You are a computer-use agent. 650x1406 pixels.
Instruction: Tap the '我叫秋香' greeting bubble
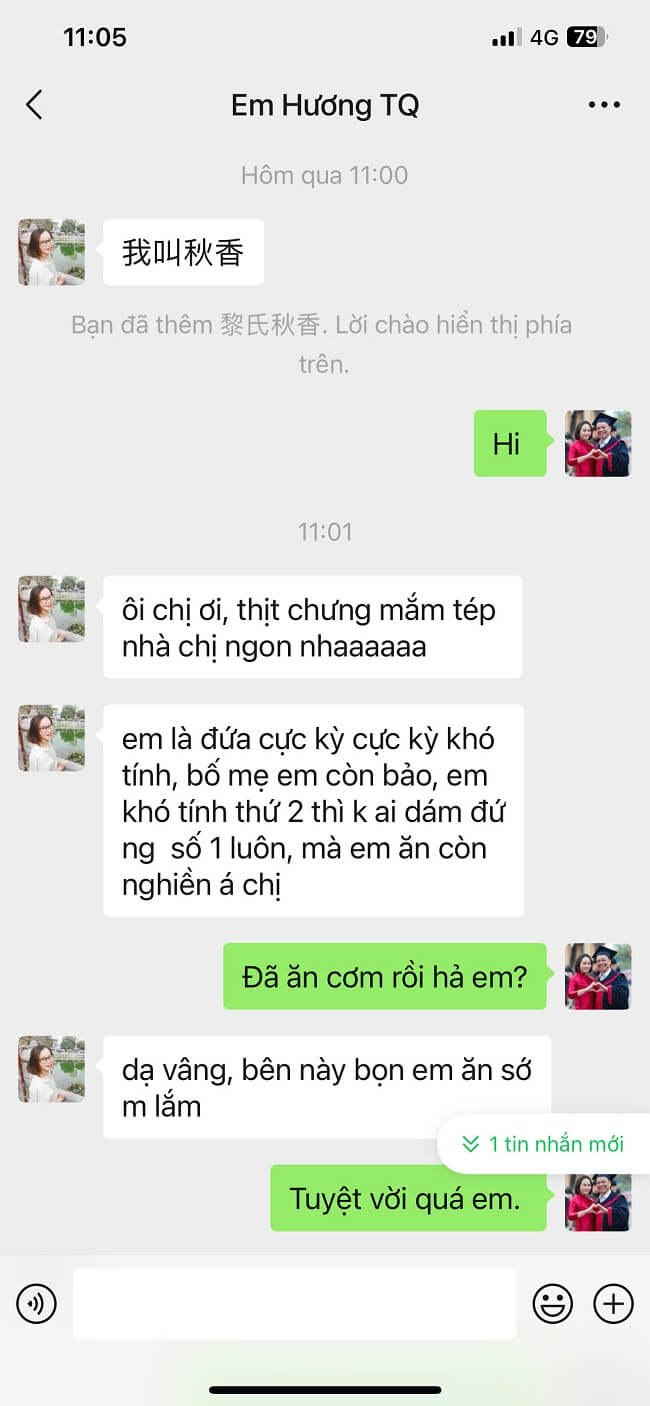pos(183,252)
